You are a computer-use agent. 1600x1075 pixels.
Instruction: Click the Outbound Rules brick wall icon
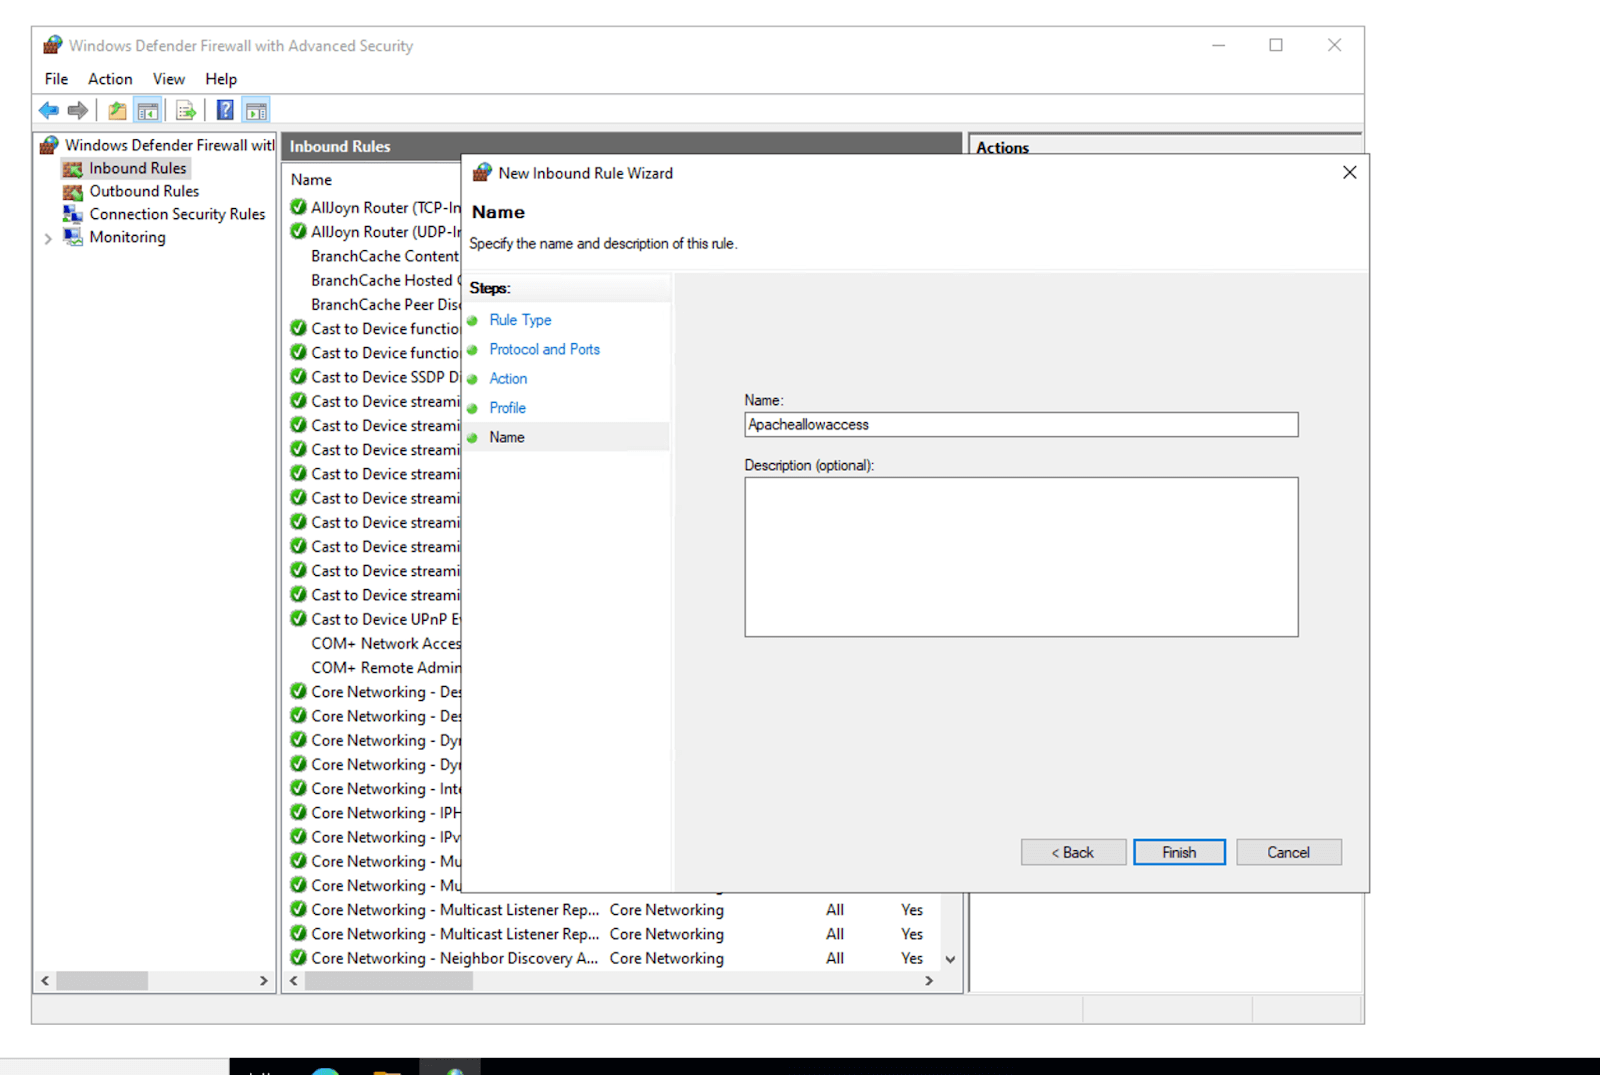point(73,192)
